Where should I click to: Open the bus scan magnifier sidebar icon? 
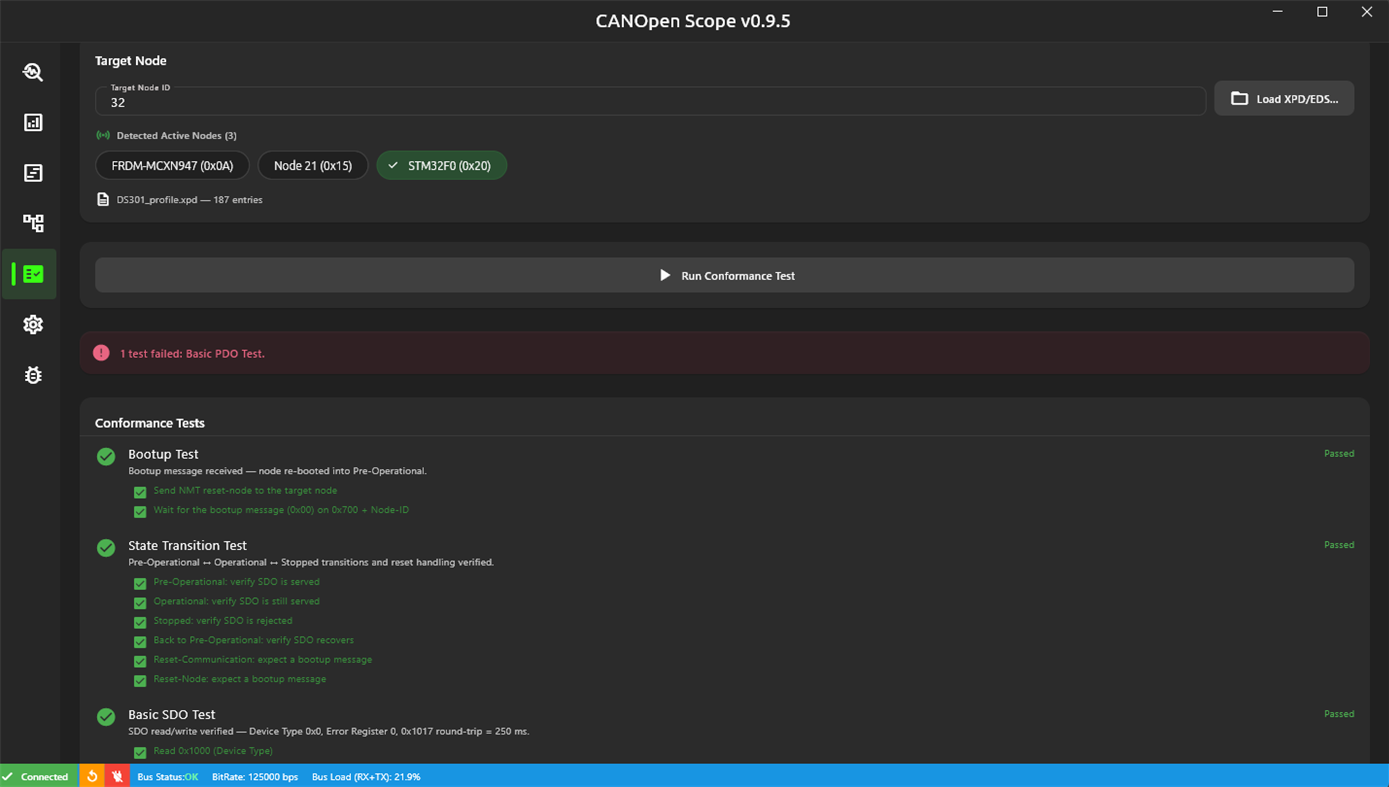[x=33, y=72]
